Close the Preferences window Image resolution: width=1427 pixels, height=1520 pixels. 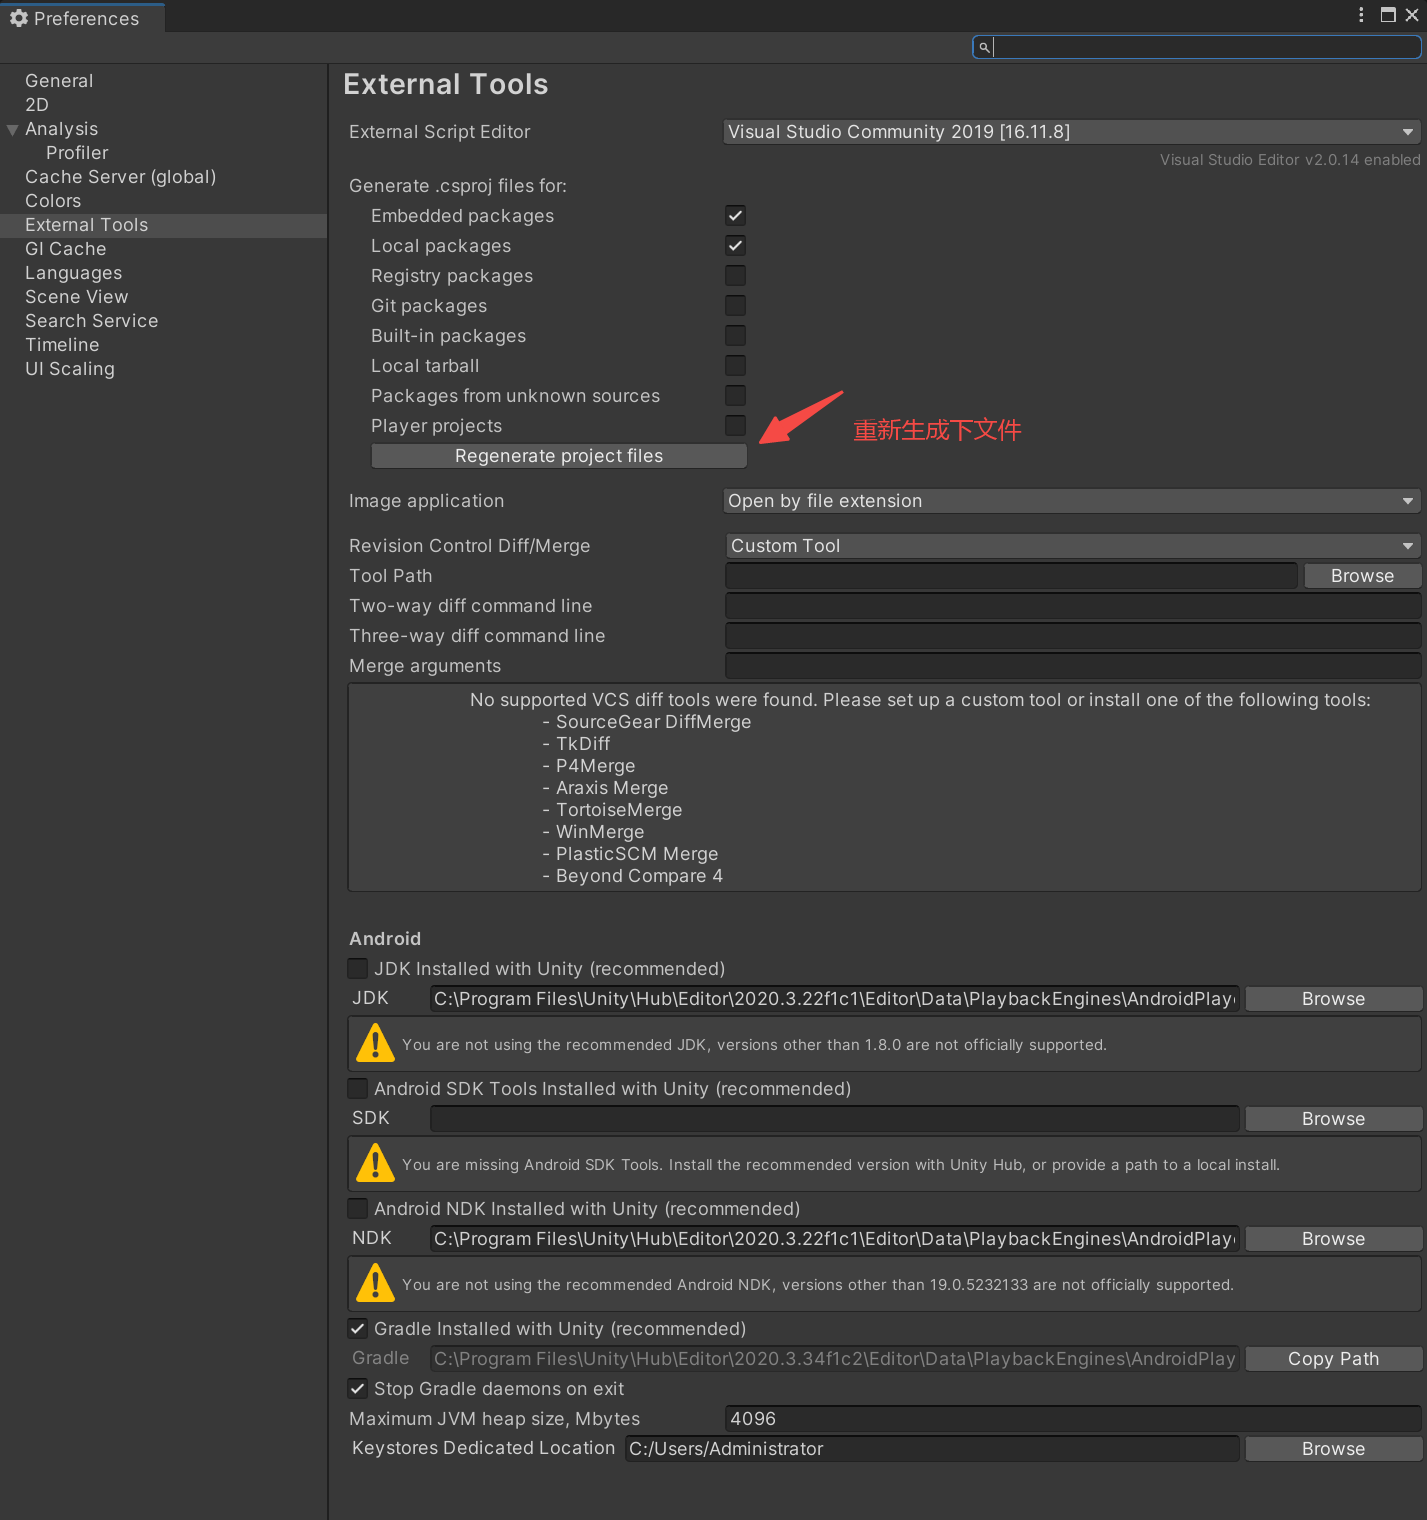pyautogui.click(x=1412, y=15)
